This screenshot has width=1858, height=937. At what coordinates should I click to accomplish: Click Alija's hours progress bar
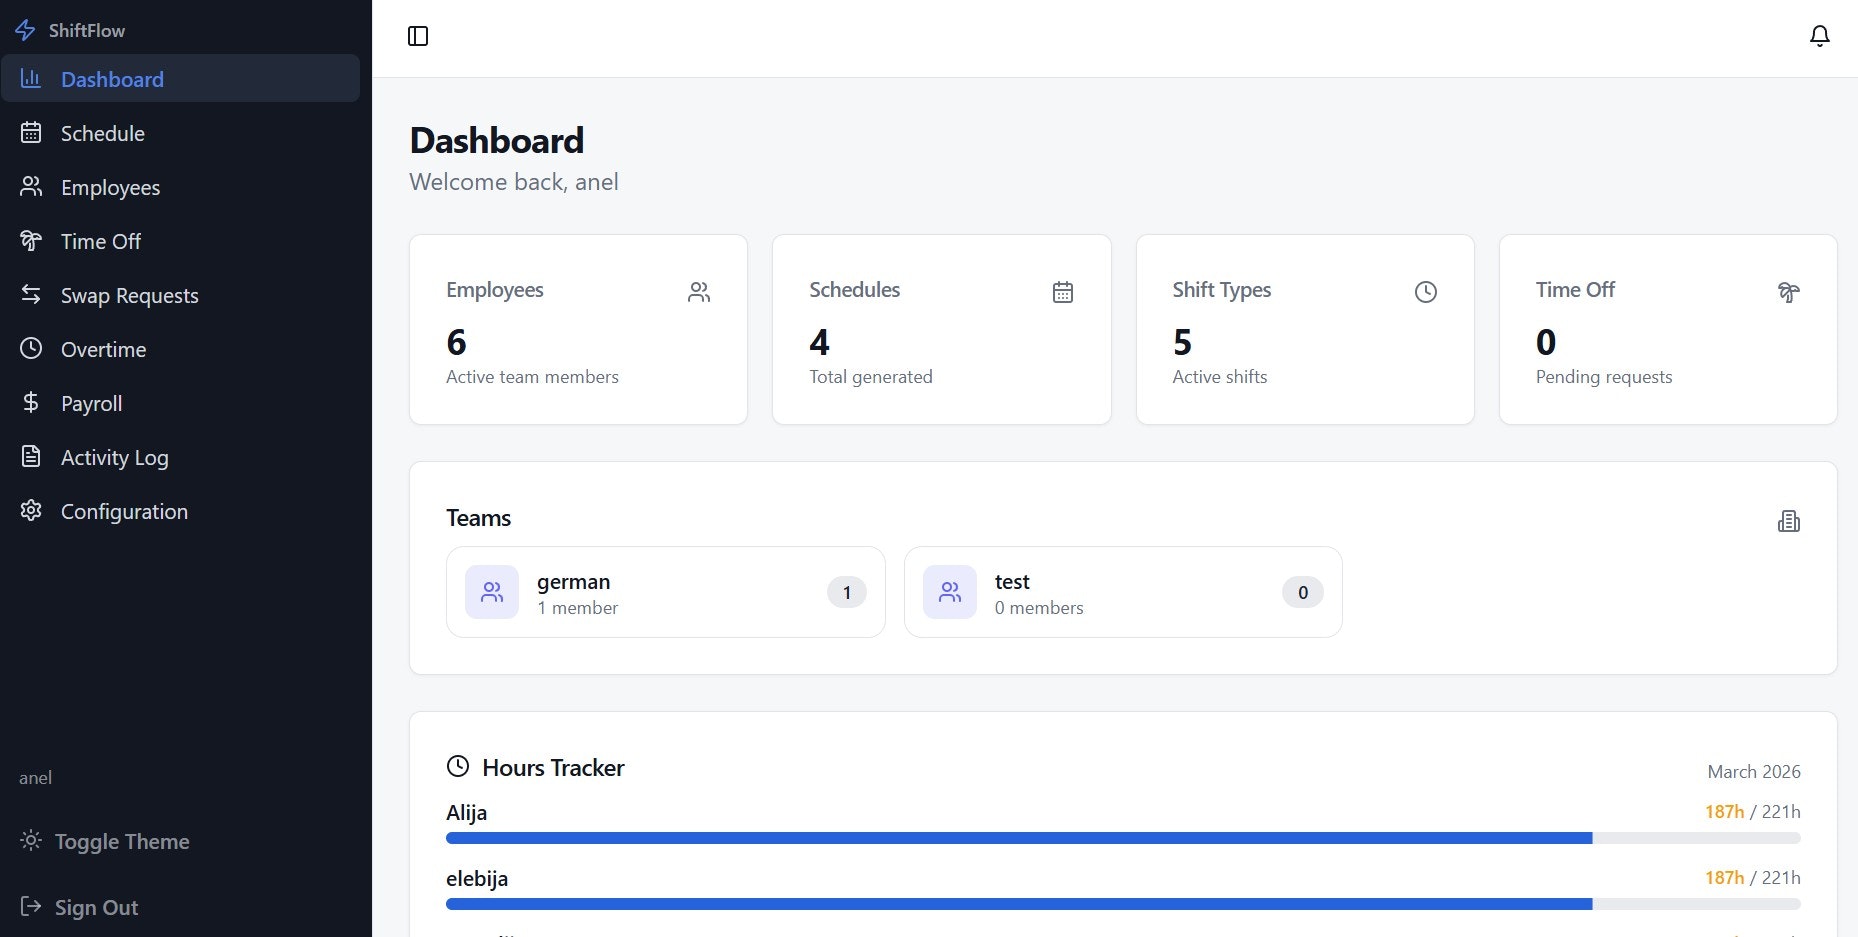click(x=1123, y=838)
